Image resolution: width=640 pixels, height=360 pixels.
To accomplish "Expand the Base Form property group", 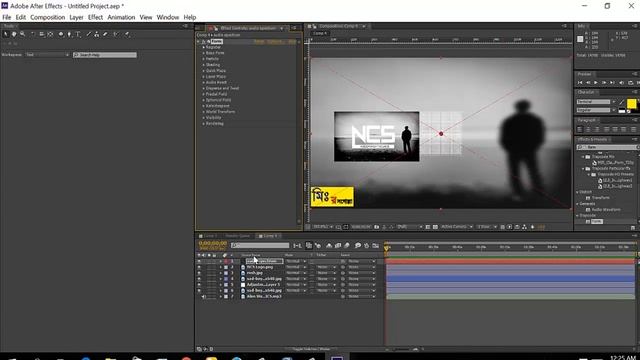I will [204, 53].
